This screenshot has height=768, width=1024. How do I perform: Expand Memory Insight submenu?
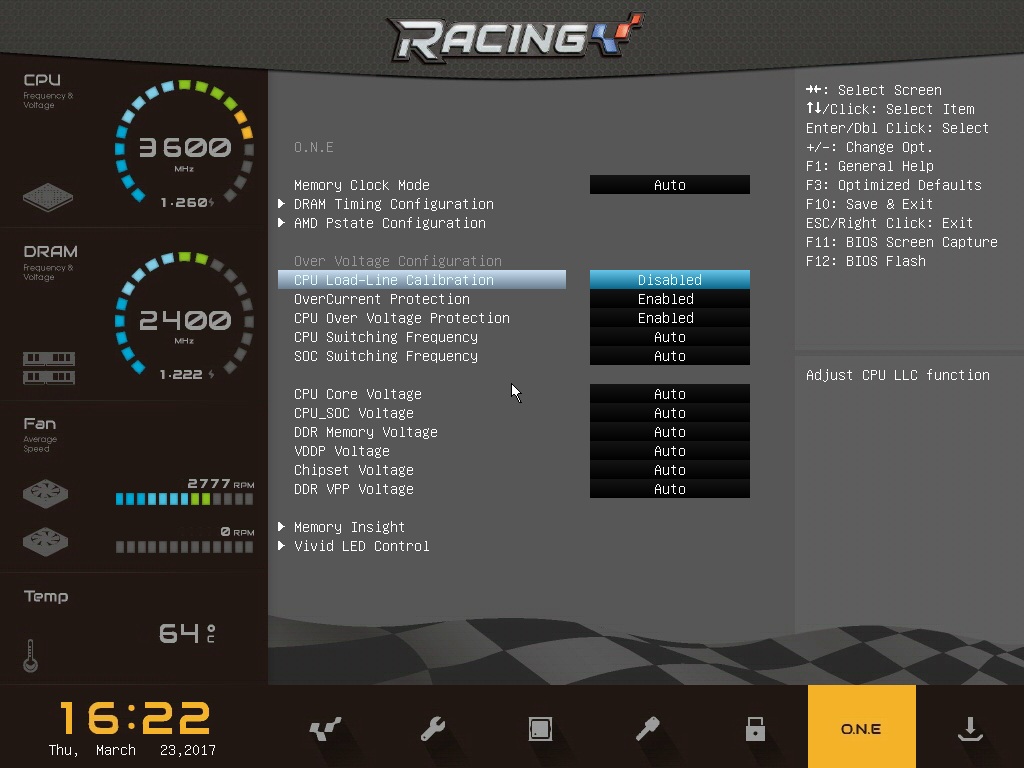point(349,526)
